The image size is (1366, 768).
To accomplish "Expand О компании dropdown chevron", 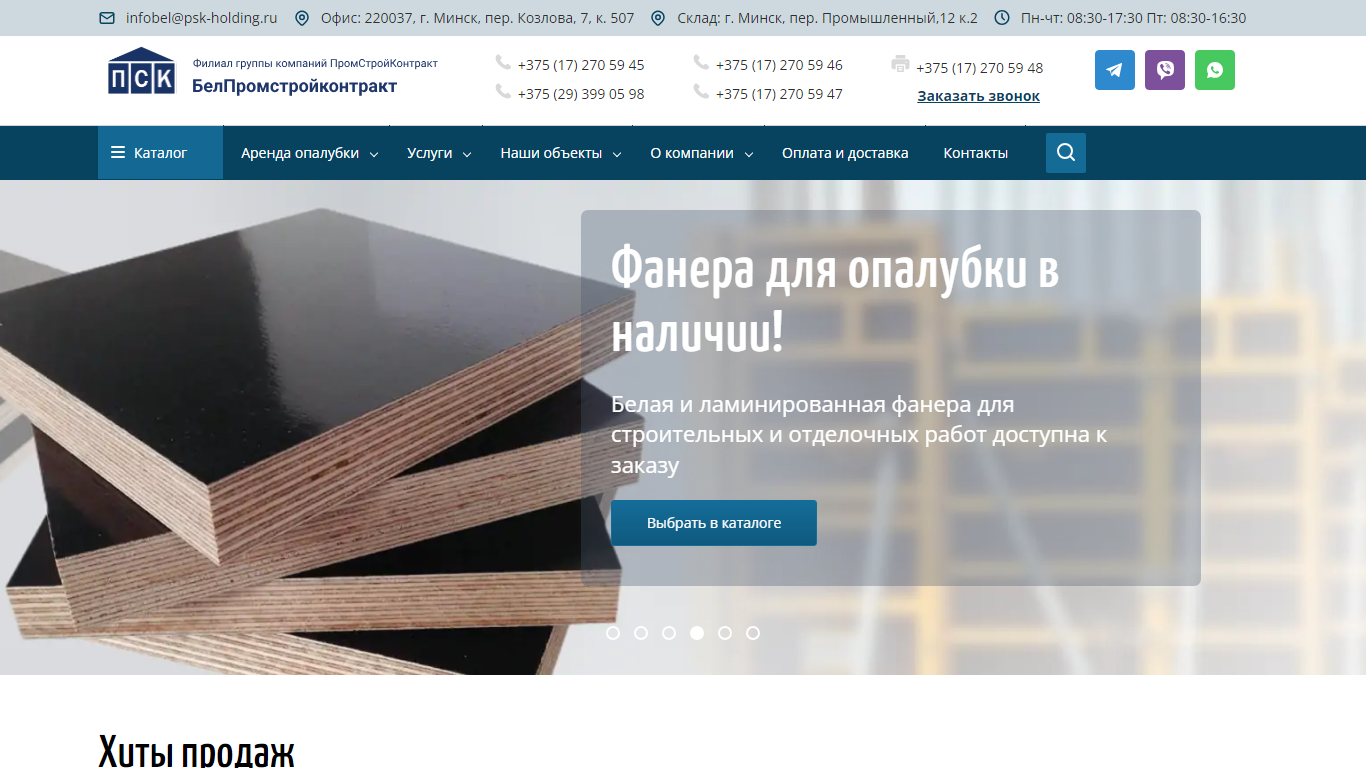I will pos(749,155).
